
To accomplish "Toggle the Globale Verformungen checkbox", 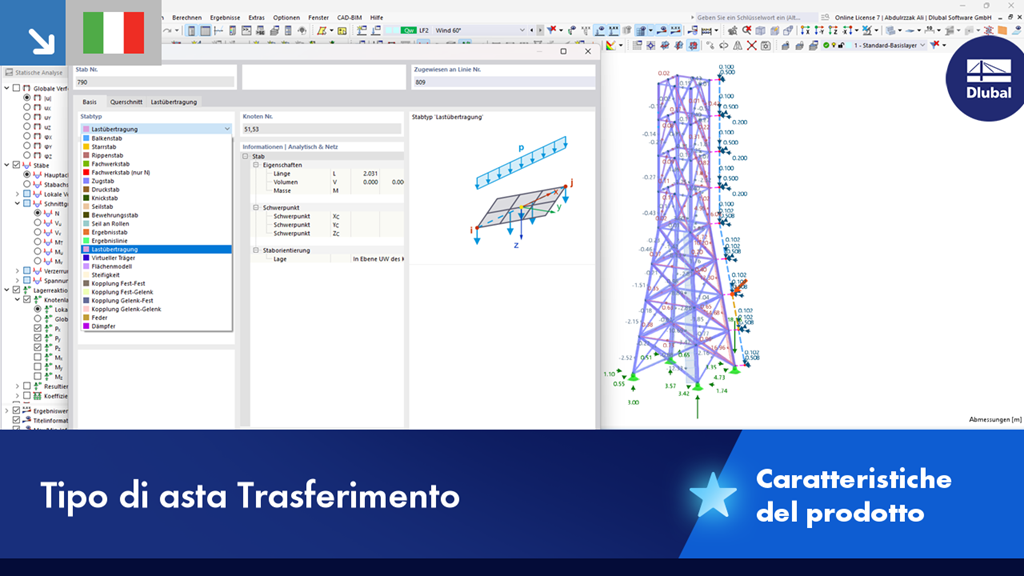I will (x=16, y=88).
